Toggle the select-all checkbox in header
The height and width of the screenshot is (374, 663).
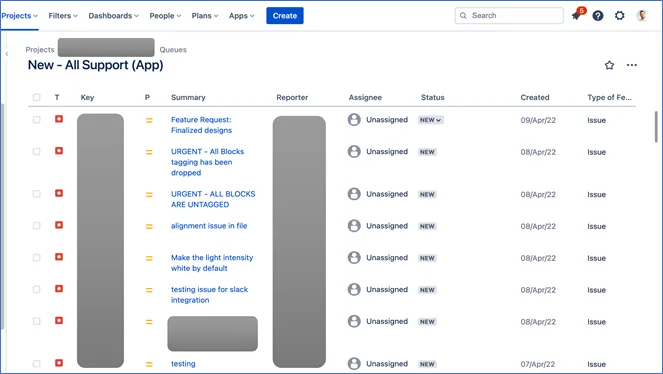(37, 97)
